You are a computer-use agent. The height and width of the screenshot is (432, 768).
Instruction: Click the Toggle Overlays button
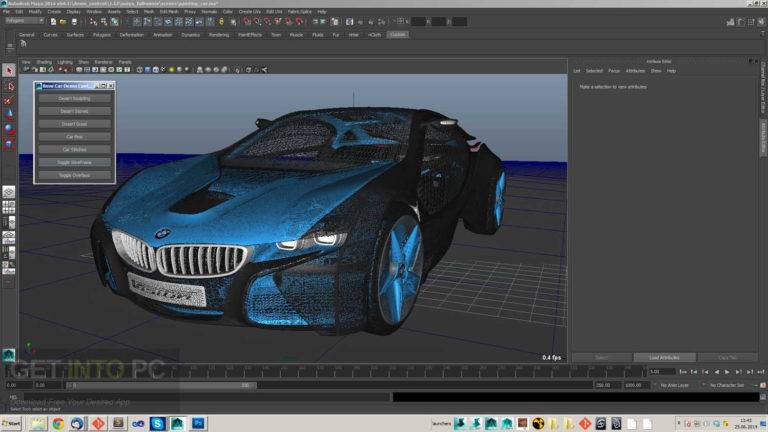(x=74, y=175)
